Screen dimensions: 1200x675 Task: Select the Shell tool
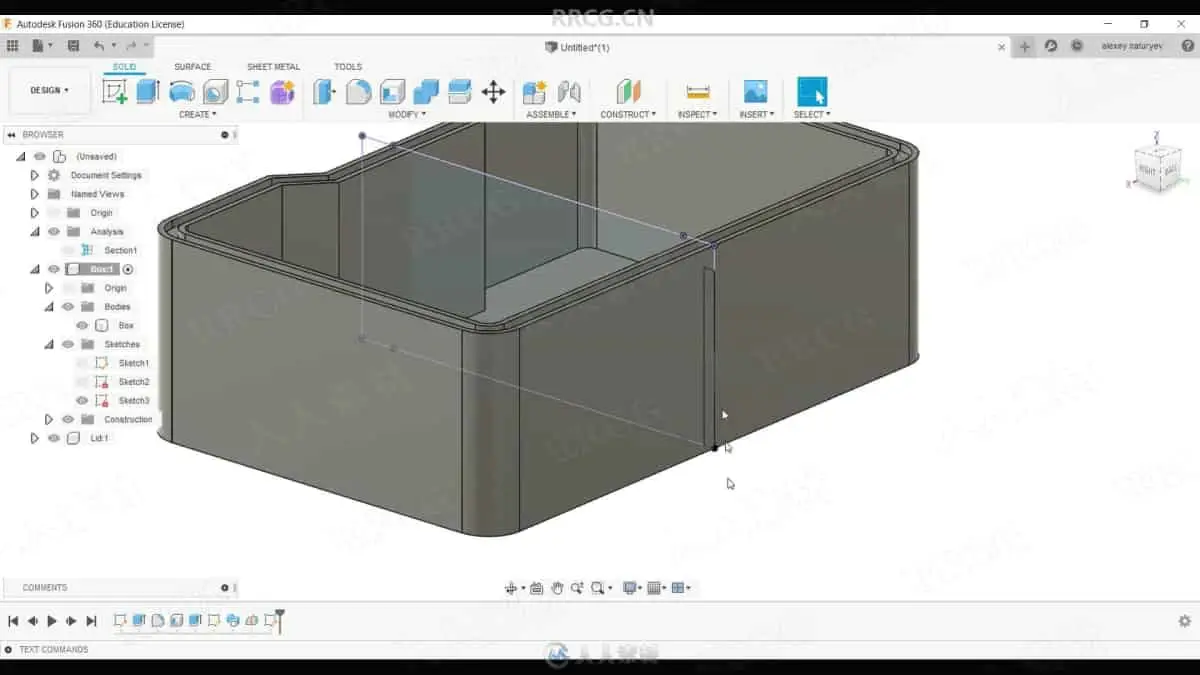tap(392, 92)
